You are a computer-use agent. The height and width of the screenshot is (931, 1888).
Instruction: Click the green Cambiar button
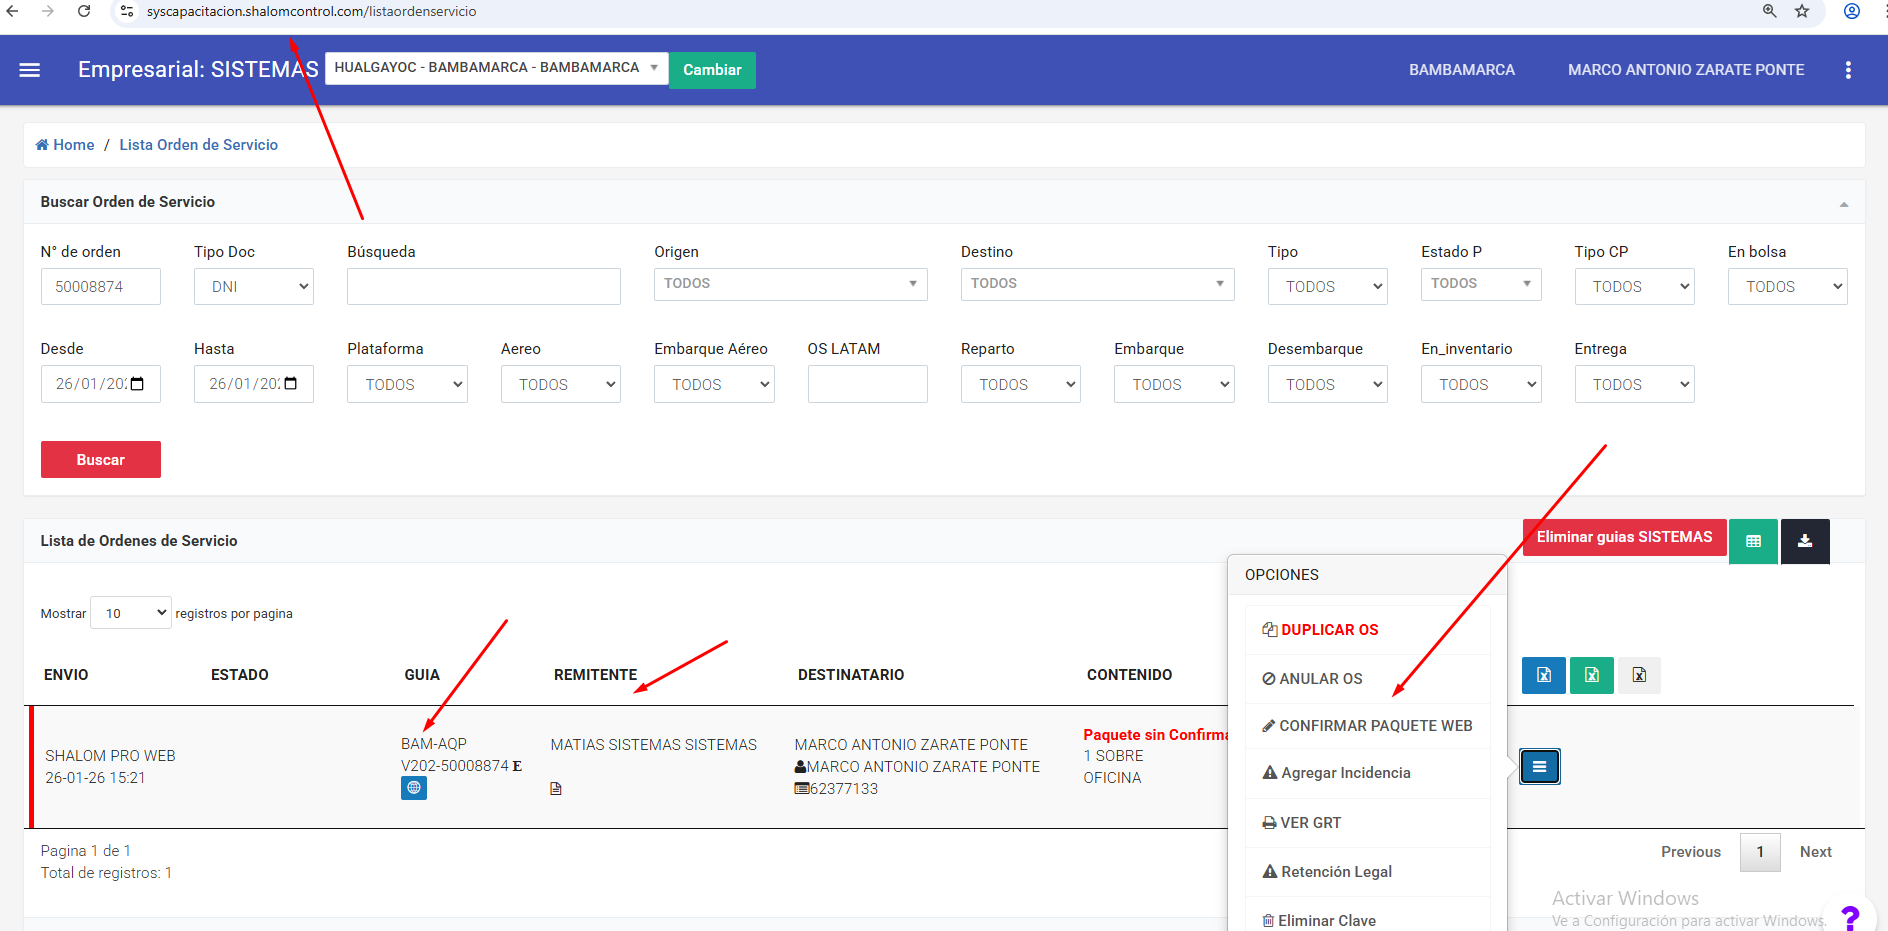[712, 70]
